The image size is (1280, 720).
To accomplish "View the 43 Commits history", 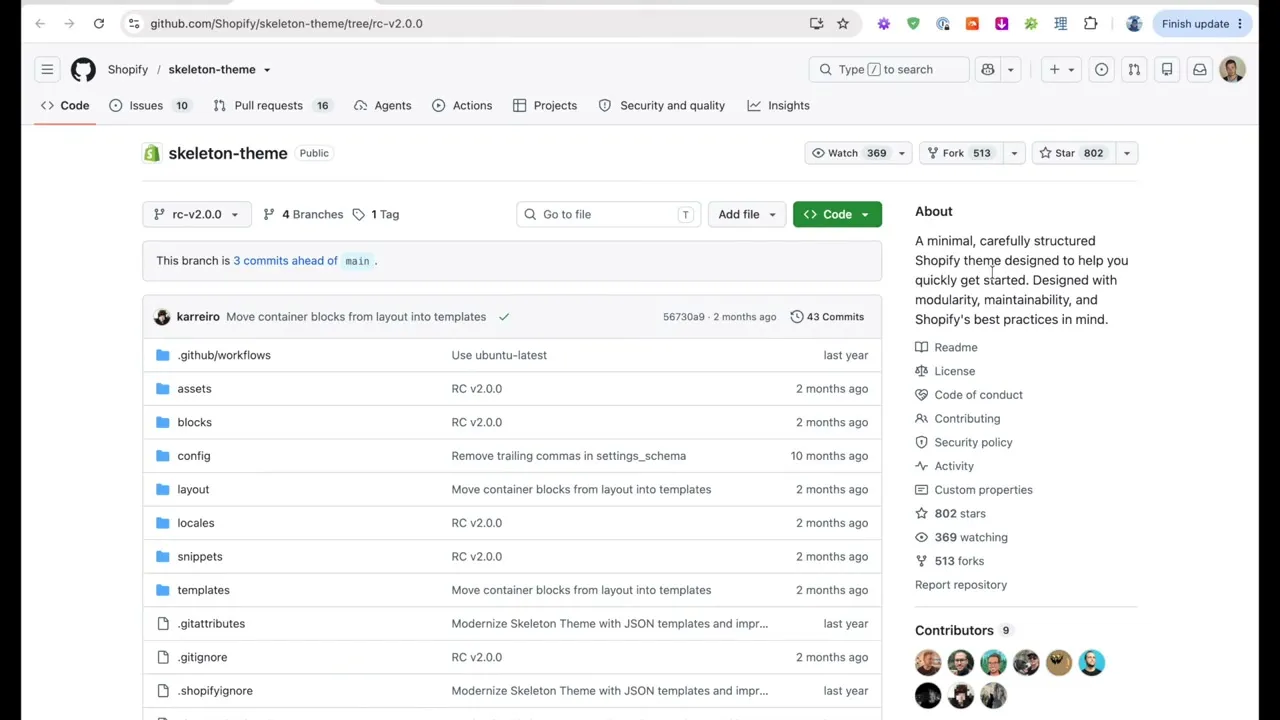I will tap(827, 317).
